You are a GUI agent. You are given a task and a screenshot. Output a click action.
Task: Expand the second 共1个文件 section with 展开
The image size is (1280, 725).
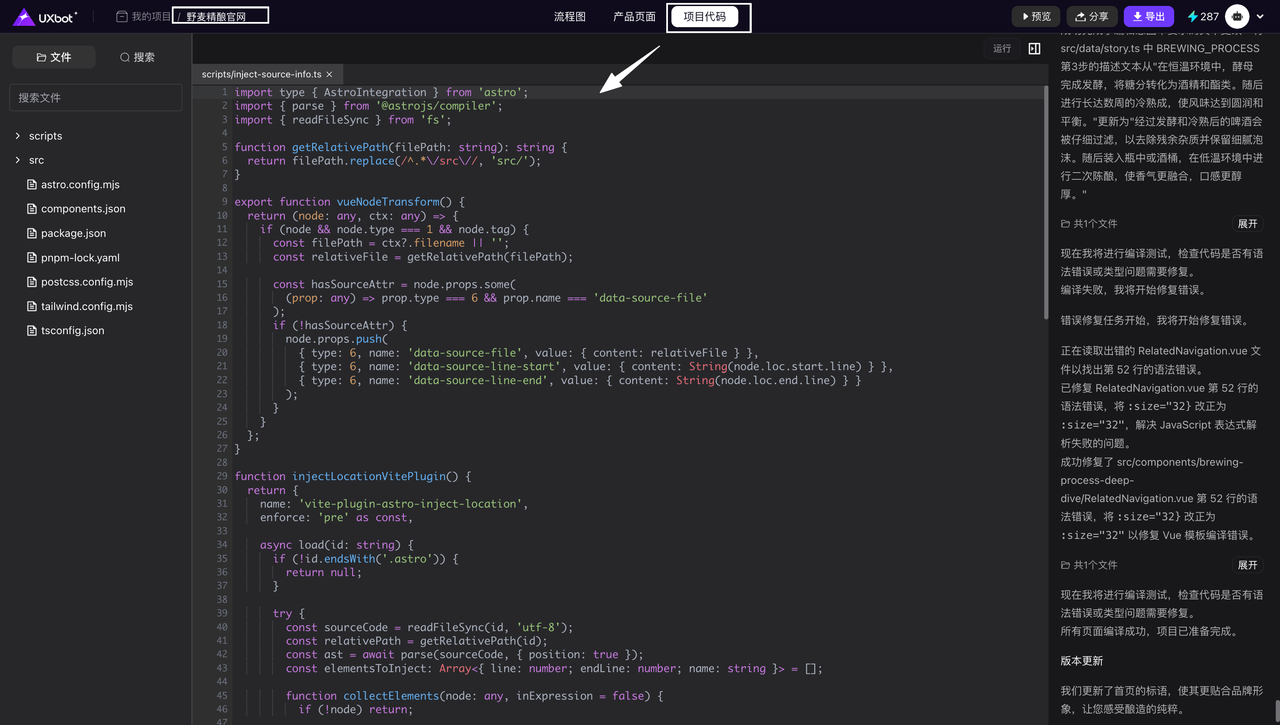coord(1247,565)
